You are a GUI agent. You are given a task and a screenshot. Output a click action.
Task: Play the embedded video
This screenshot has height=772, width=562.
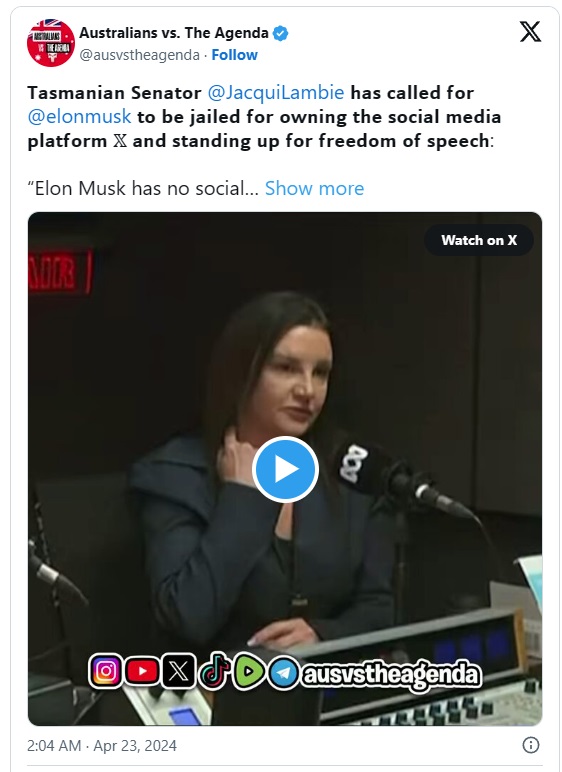(285, 470)
